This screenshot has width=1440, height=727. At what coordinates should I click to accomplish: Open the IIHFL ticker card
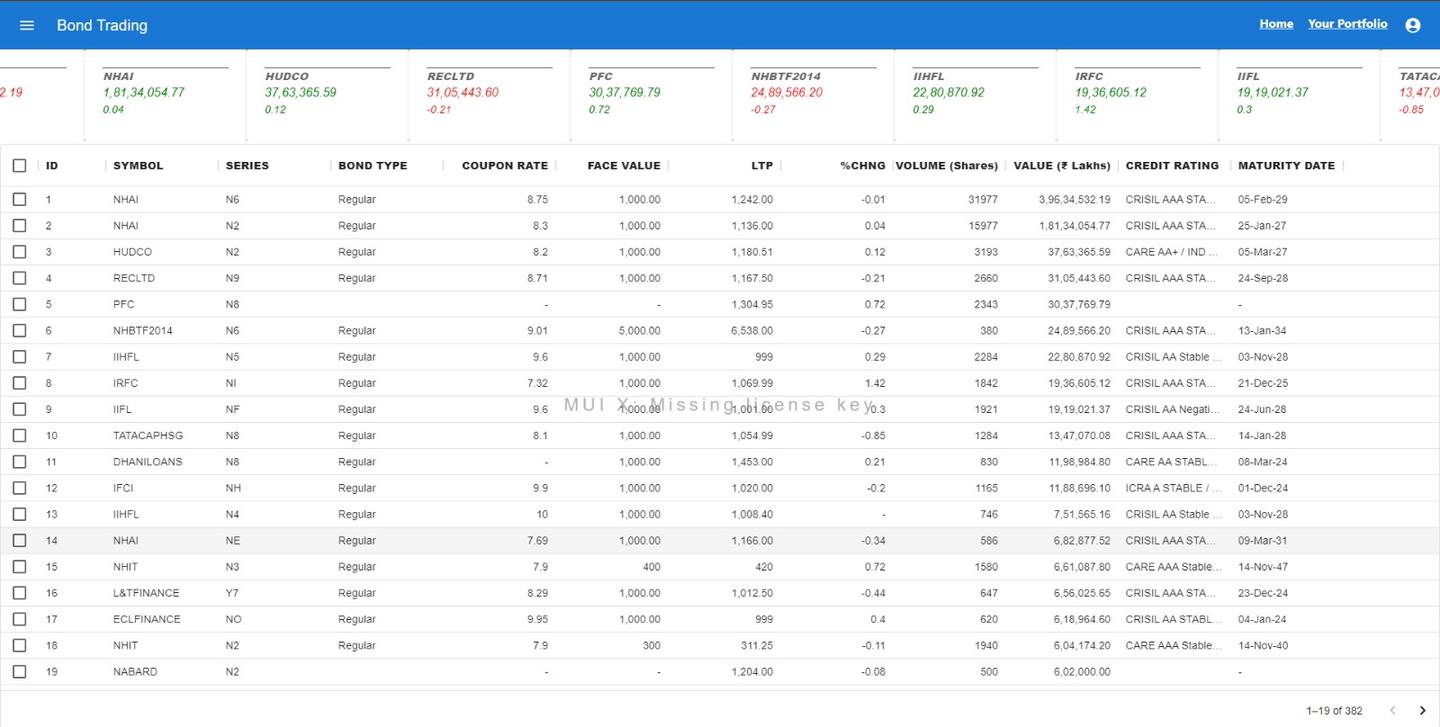coord(976,93)
